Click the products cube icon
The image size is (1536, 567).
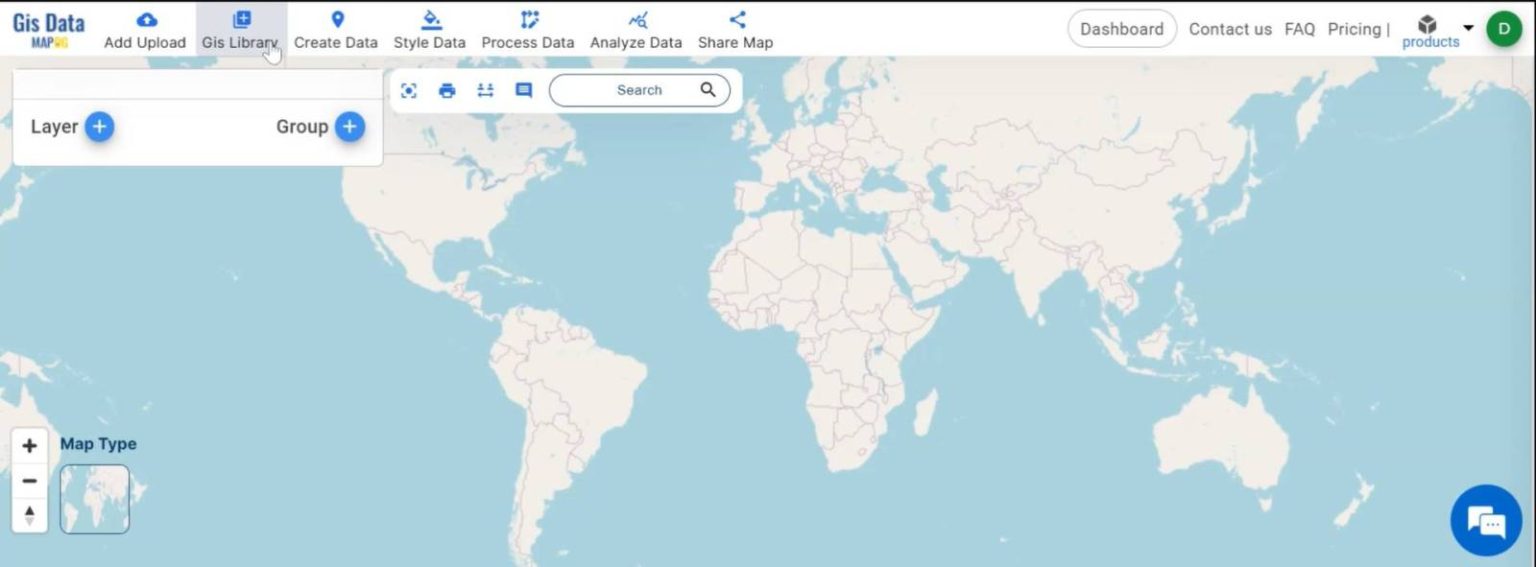[x=1428, y=25]
